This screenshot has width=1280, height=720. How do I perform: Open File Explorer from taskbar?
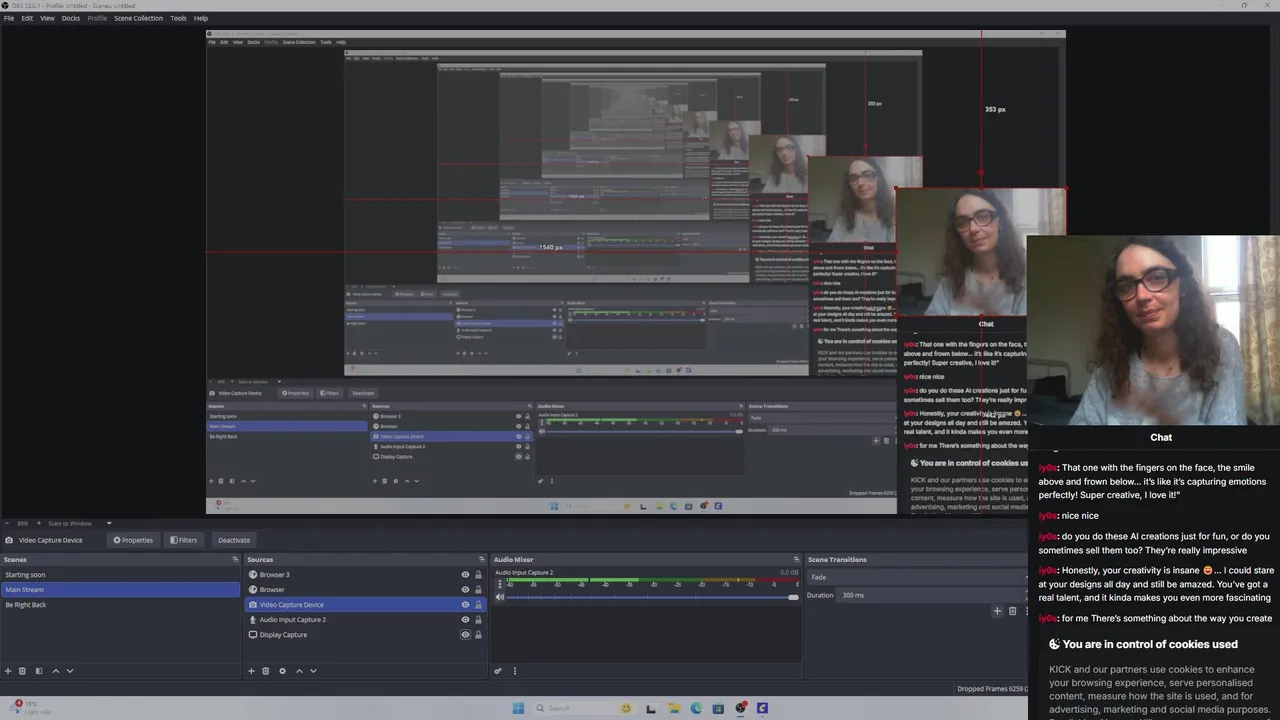pos(674,708)
